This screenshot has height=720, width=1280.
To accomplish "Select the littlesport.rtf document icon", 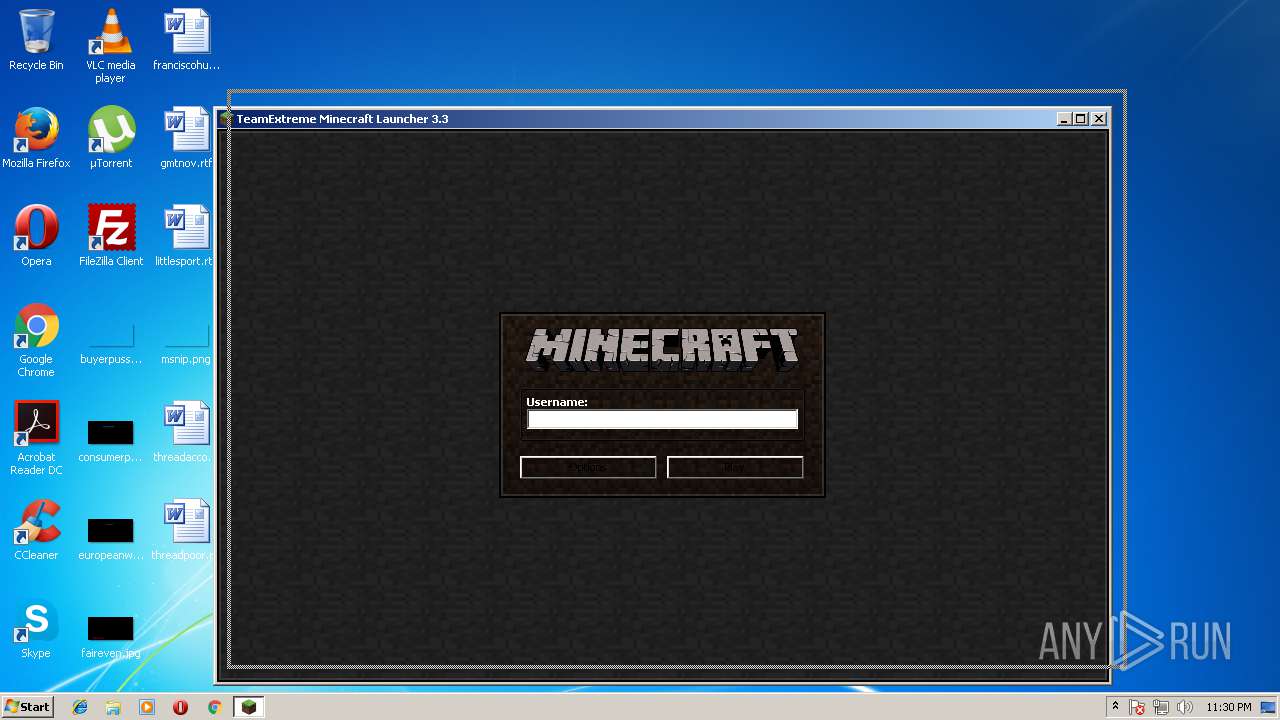I will pos(186,236).
